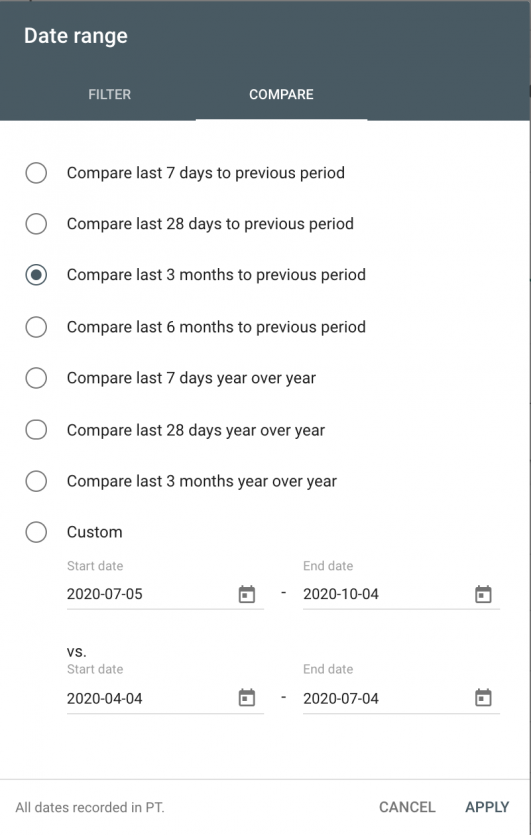Choose Compare last 7 days year over year

click(x=36, y=378)
